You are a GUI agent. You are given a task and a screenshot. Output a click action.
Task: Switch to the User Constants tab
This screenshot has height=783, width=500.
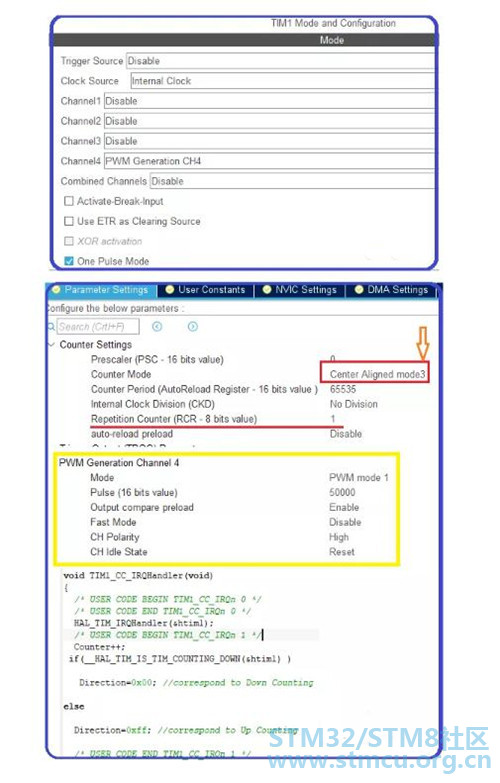point(206,290)
